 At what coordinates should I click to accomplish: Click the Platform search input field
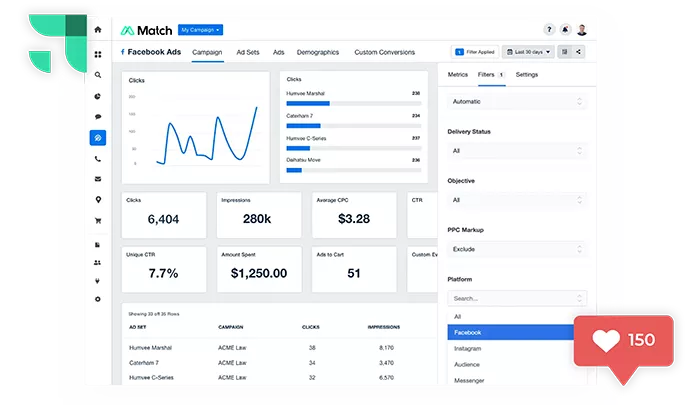(510, 298)
